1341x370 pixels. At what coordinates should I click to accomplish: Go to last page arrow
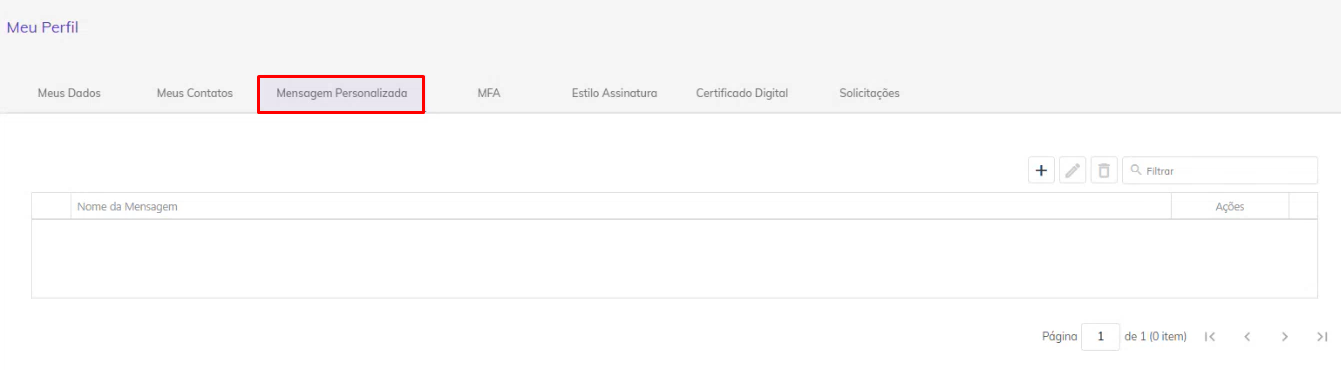coord(1322,337)
